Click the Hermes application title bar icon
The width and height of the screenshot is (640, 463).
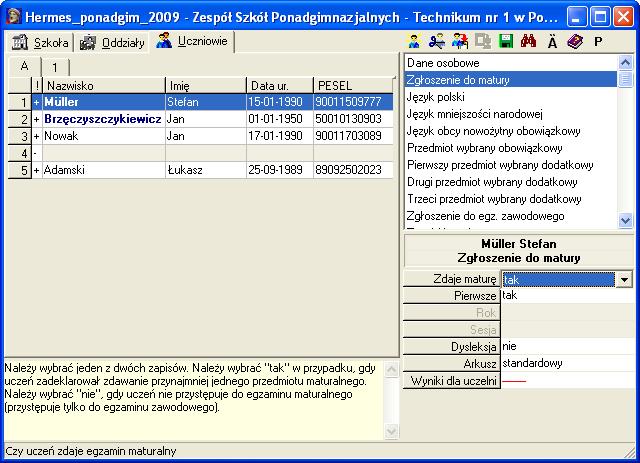[13, 17]
